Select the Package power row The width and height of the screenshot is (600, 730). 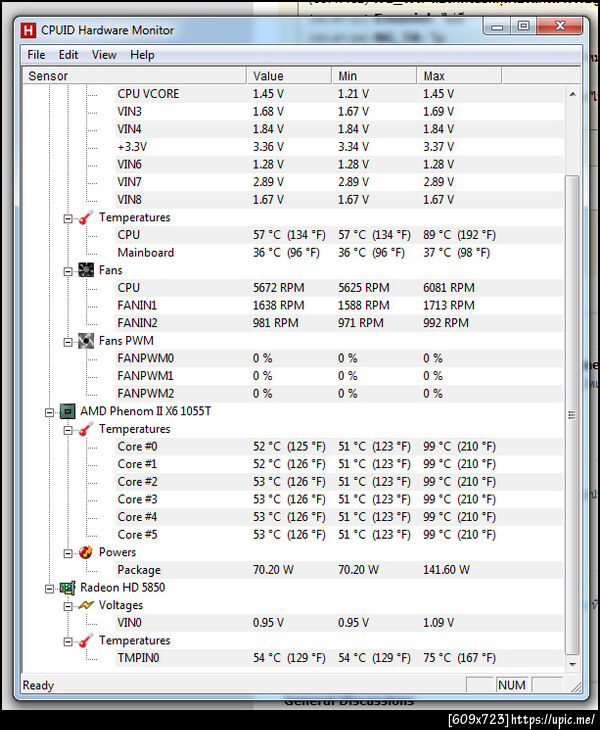tap(339, 570)
